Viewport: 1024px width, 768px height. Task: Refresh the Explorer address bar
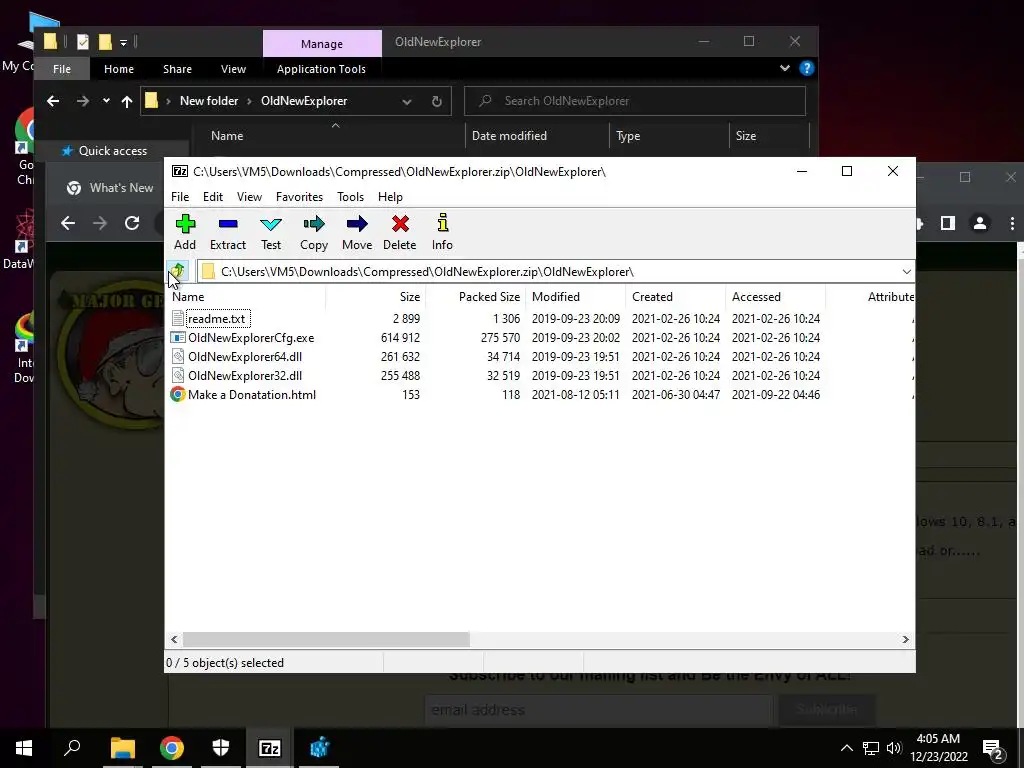(x=436, y=101)
